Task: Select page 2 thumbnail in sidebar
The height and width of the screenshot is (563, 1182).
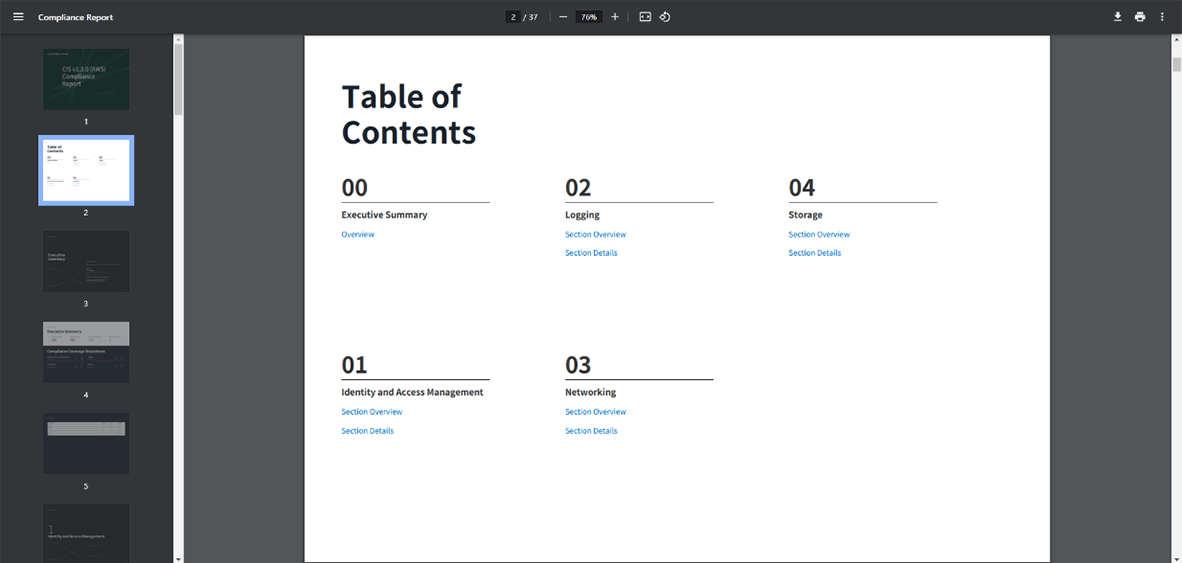Action: 86,170
